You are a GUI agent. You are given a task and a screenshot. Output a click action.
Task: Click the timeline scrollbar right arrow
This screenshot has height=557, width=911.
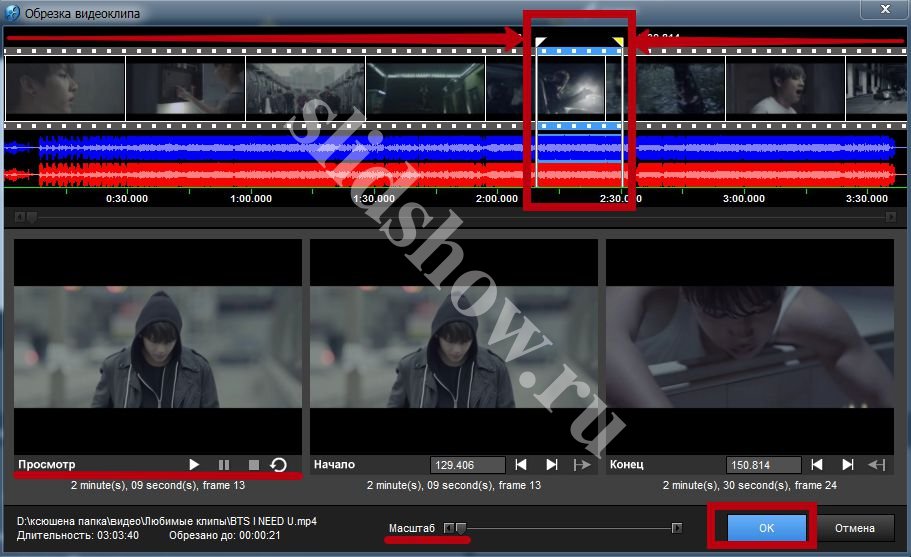[891, 217]
